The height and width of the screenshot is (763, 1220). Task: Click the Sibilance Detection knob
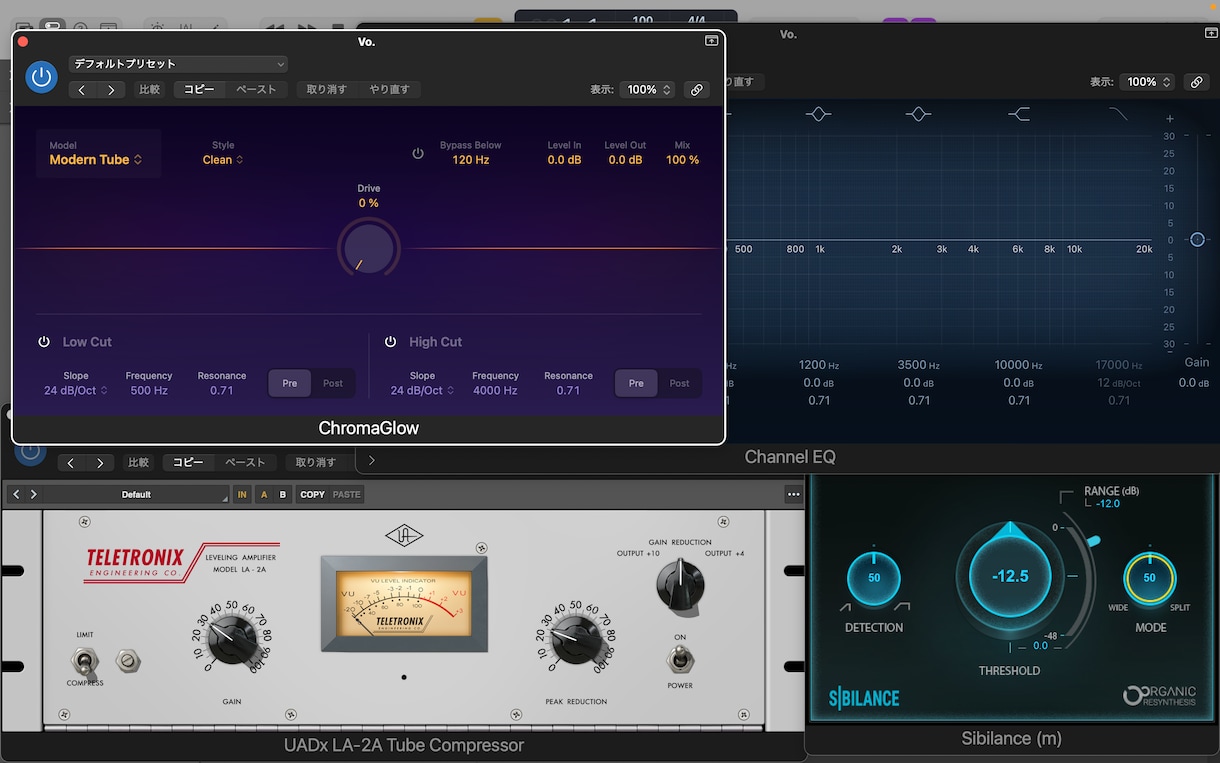tap(874, 578)
